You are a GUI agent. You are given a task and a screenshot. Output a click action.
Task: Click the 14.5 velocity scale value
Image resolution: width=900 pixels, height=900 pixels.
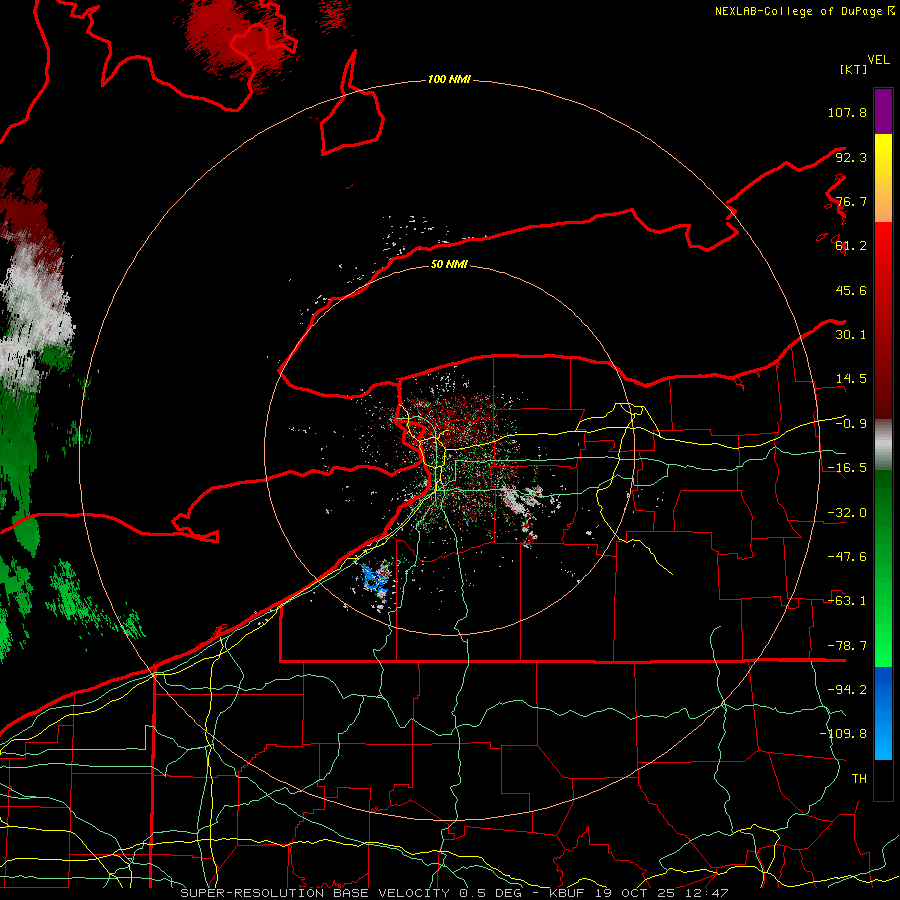(851, 379)
